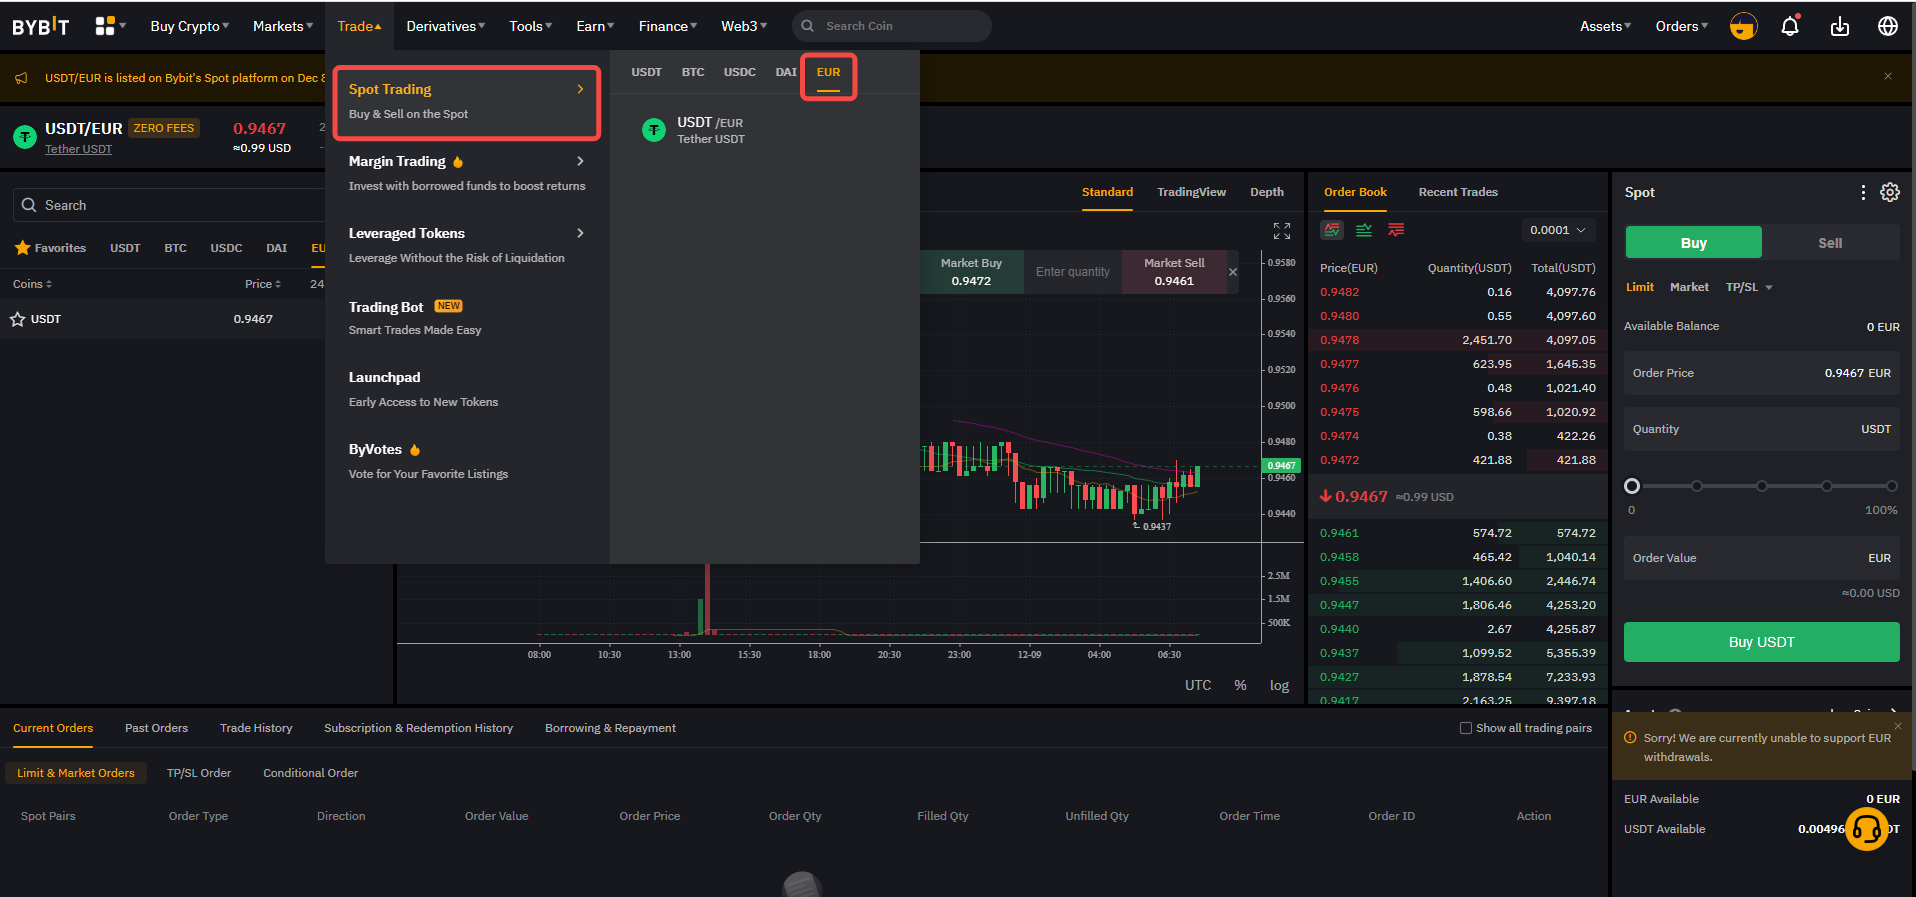The image size is (1916, 897).
Task: Enable Show all trading pairs checkbox
Action: tap(1466, 728)
